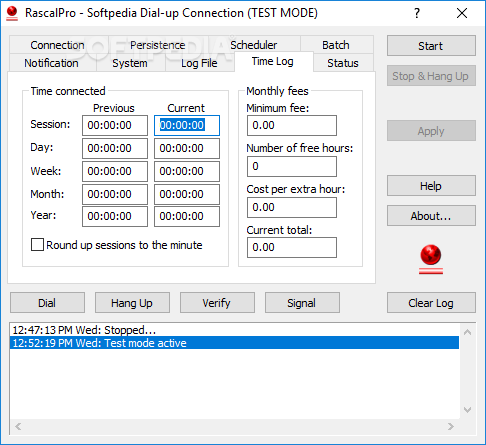
Task: Click the Current Session time field
Action: pos(187,125)
